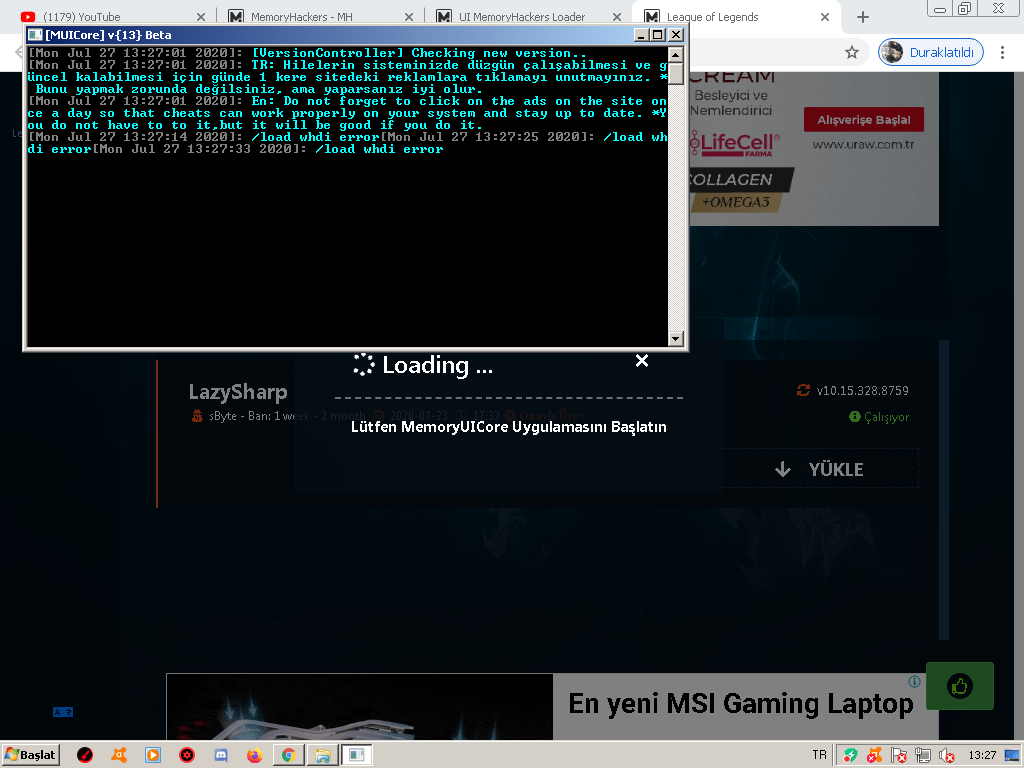
Task: Launch Discord from the taskbar
Action: coord(221,755)
